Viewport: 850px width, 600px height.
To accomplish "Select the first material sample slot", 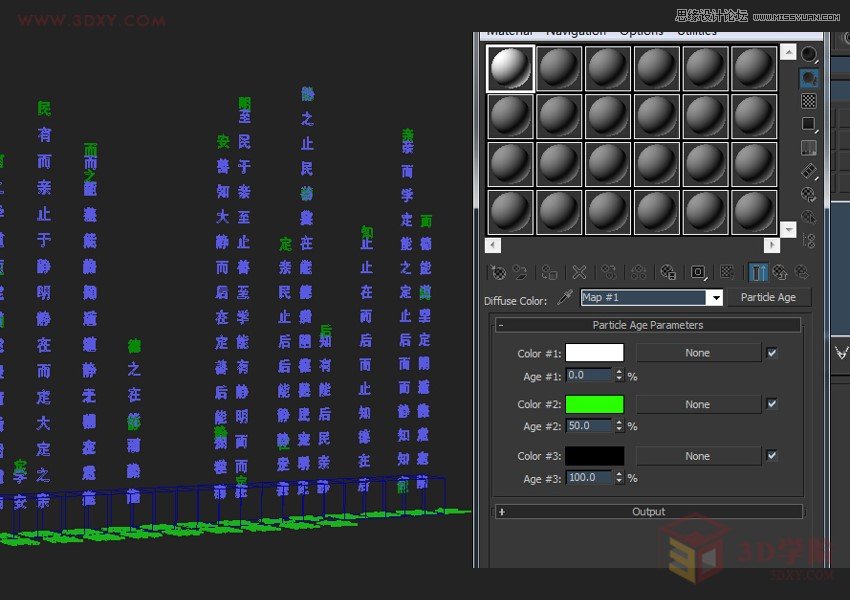I will coord(510,69).
